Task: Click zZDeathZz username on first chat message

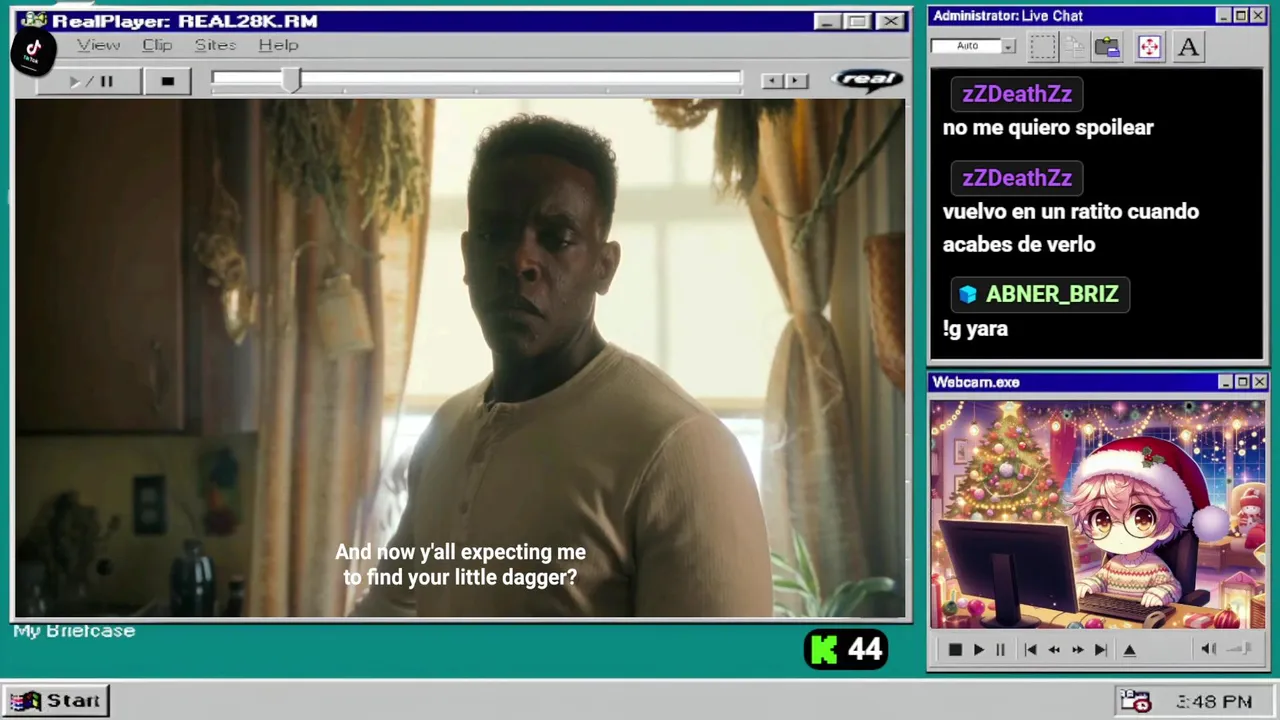Action: pos(1017,94)
